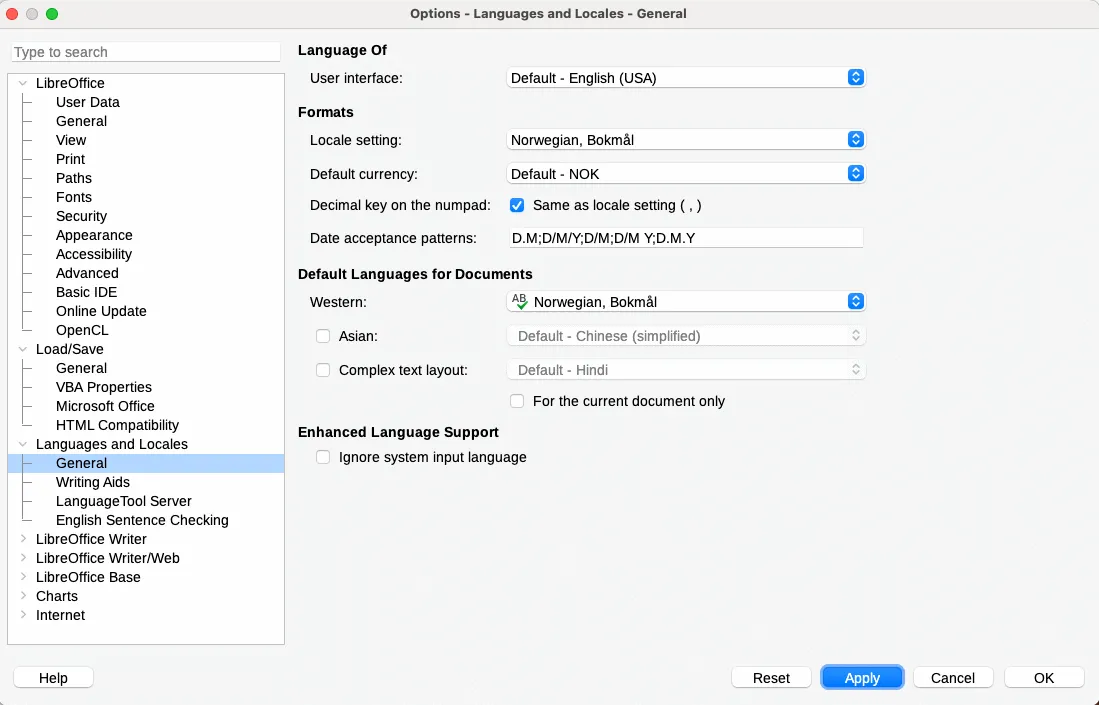Click the Date acceptance patterns field
Image resolution: width=1099 pixels, height=705 pixels.
[685, 238]
